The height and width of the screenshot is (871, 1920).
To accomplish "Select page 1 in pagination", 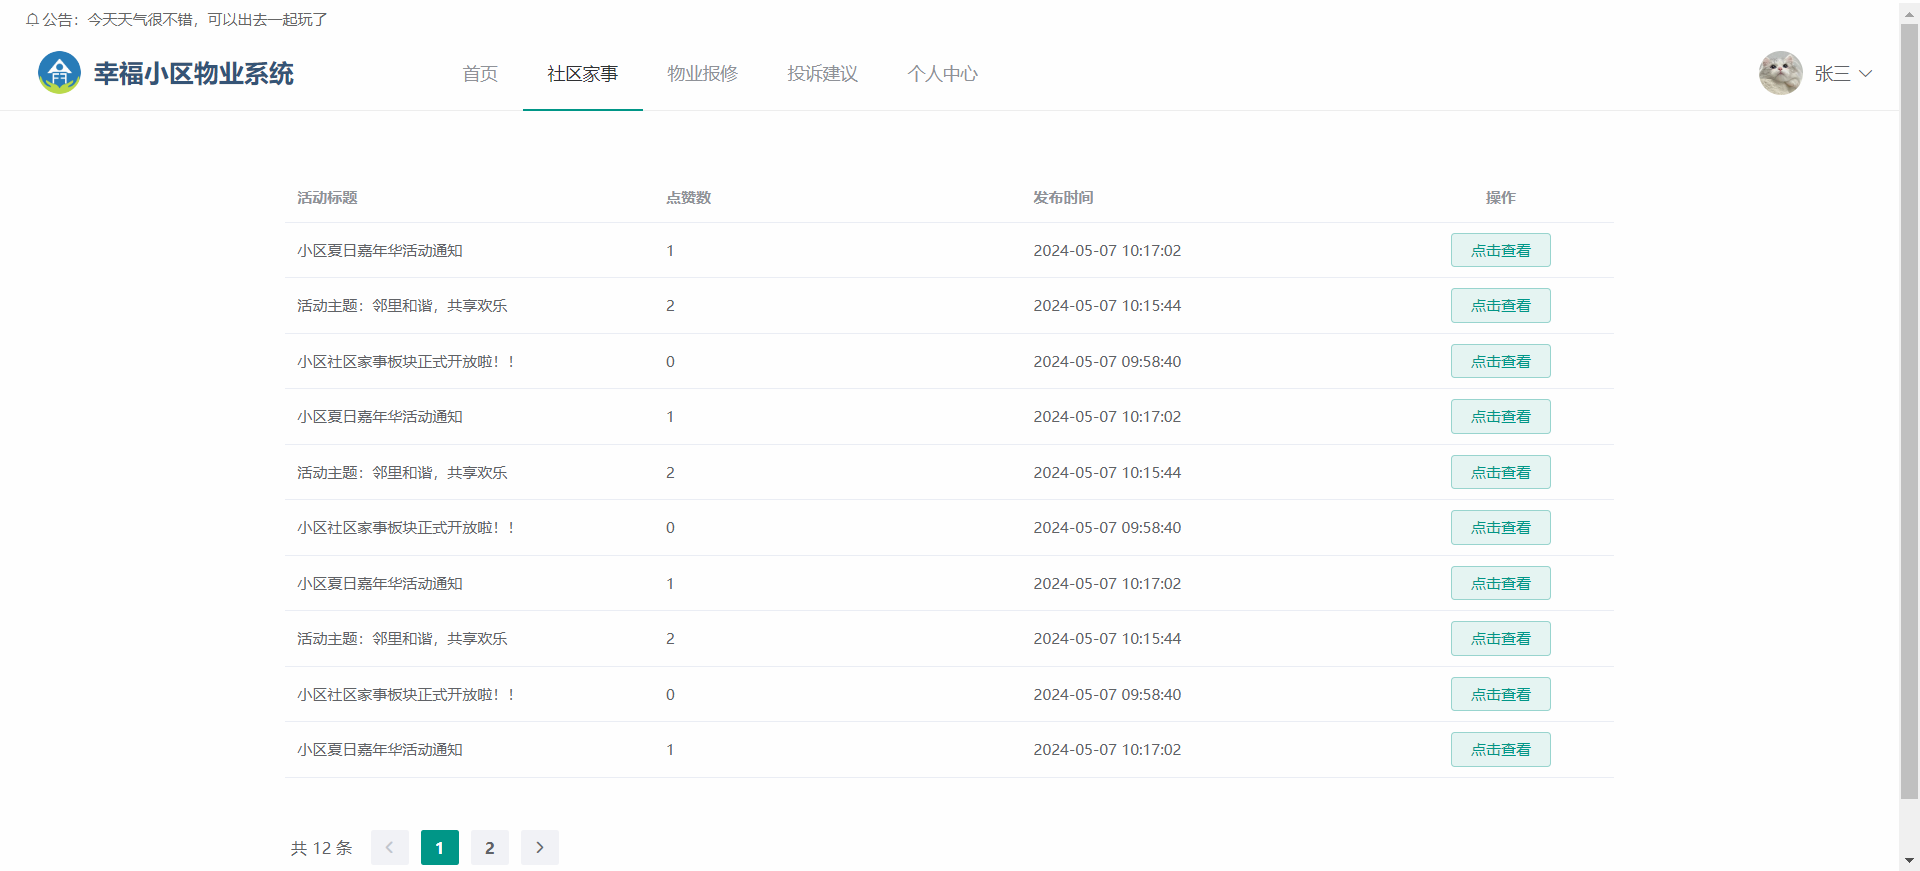I will pyautogui.click(x=440, y=848).
